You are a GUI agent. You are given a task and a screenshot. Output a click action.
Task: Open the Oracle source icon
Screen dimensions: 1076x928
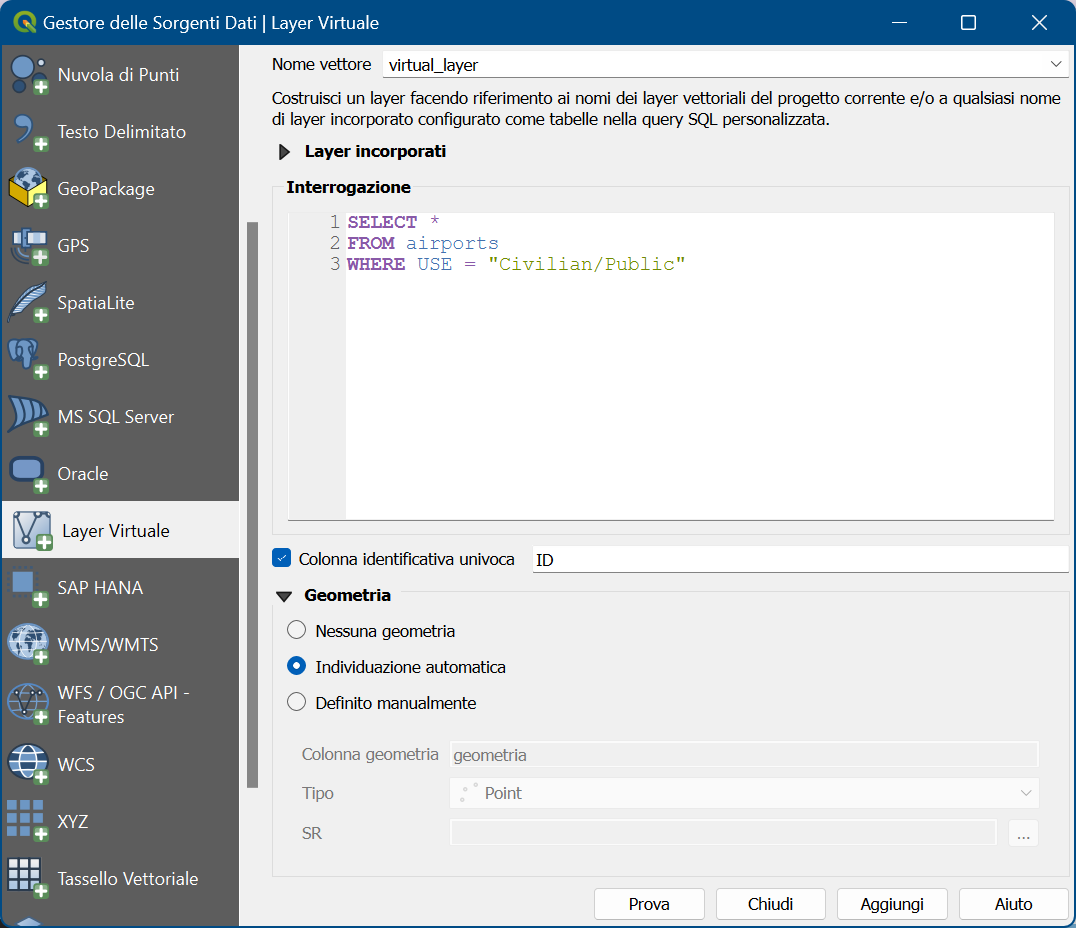28,474
